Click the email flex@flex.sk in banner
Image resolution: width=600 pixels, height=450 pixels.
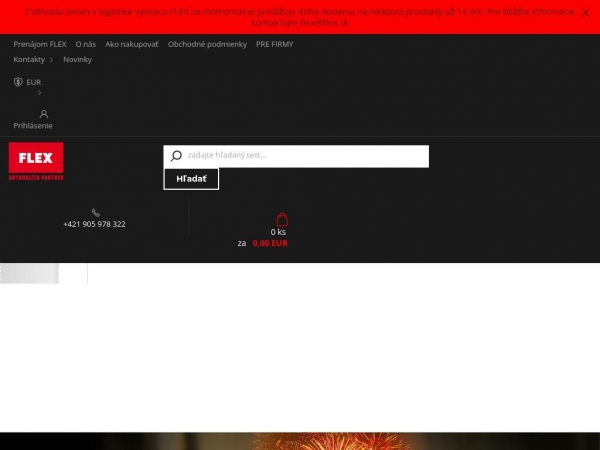[x=324, y=23]
